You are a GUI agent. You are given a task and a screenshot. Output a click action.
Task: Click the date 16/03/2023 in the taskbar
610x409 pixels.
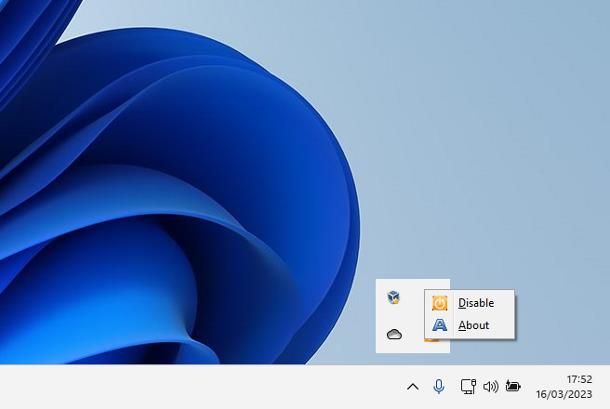(564, 394)
